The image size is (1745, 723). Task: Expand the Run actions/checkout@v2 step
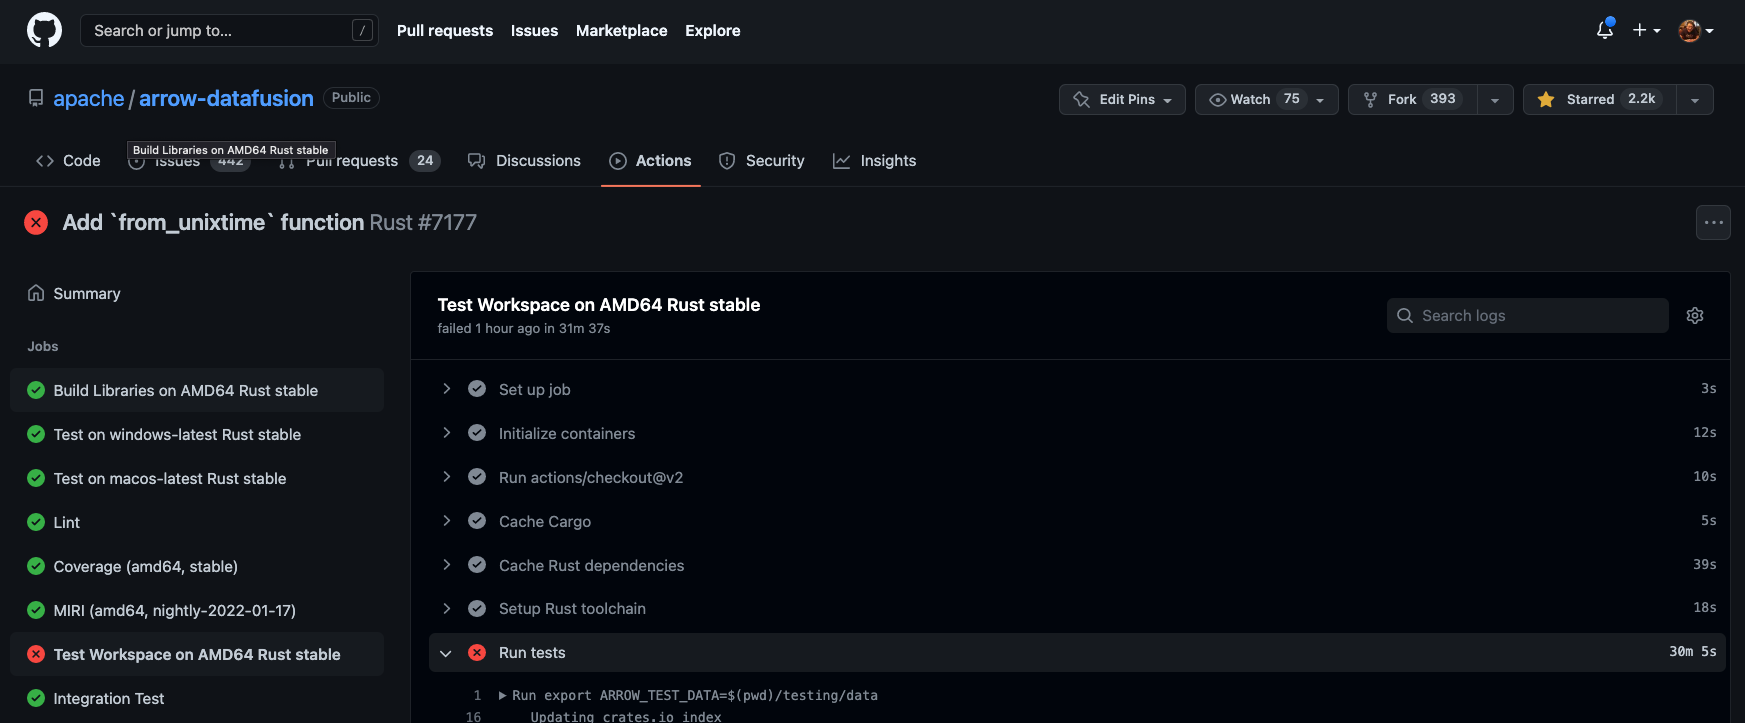pos(446,477)
